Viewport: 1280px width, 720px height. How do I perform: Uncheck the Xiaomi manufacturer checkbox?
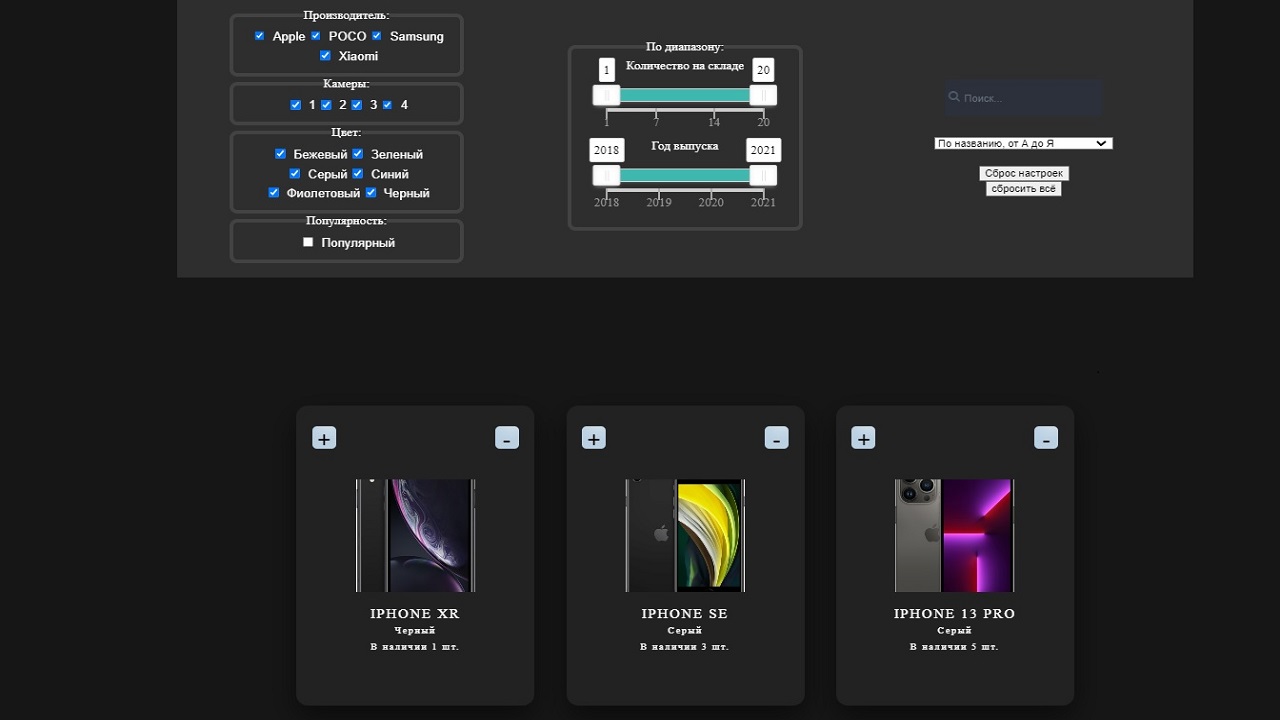coord(325,56)
